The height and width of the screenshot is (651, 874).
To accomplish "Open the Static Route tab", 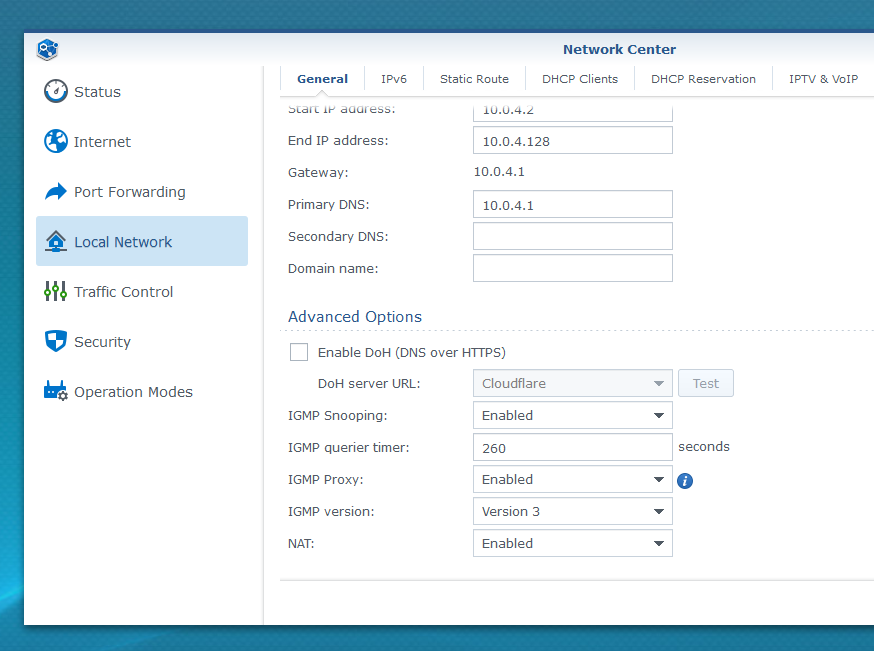I will tap(474, 79).
